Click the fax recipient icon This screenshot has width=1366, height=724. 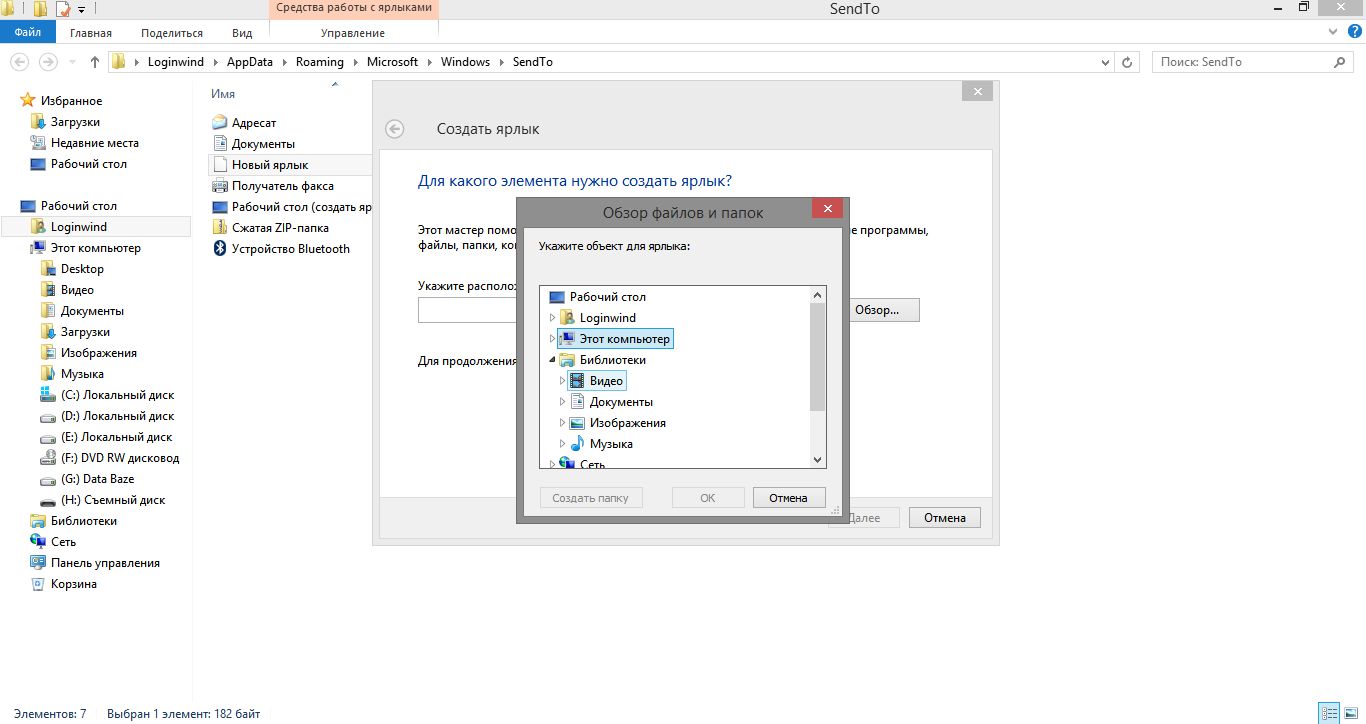coord(220,186)
